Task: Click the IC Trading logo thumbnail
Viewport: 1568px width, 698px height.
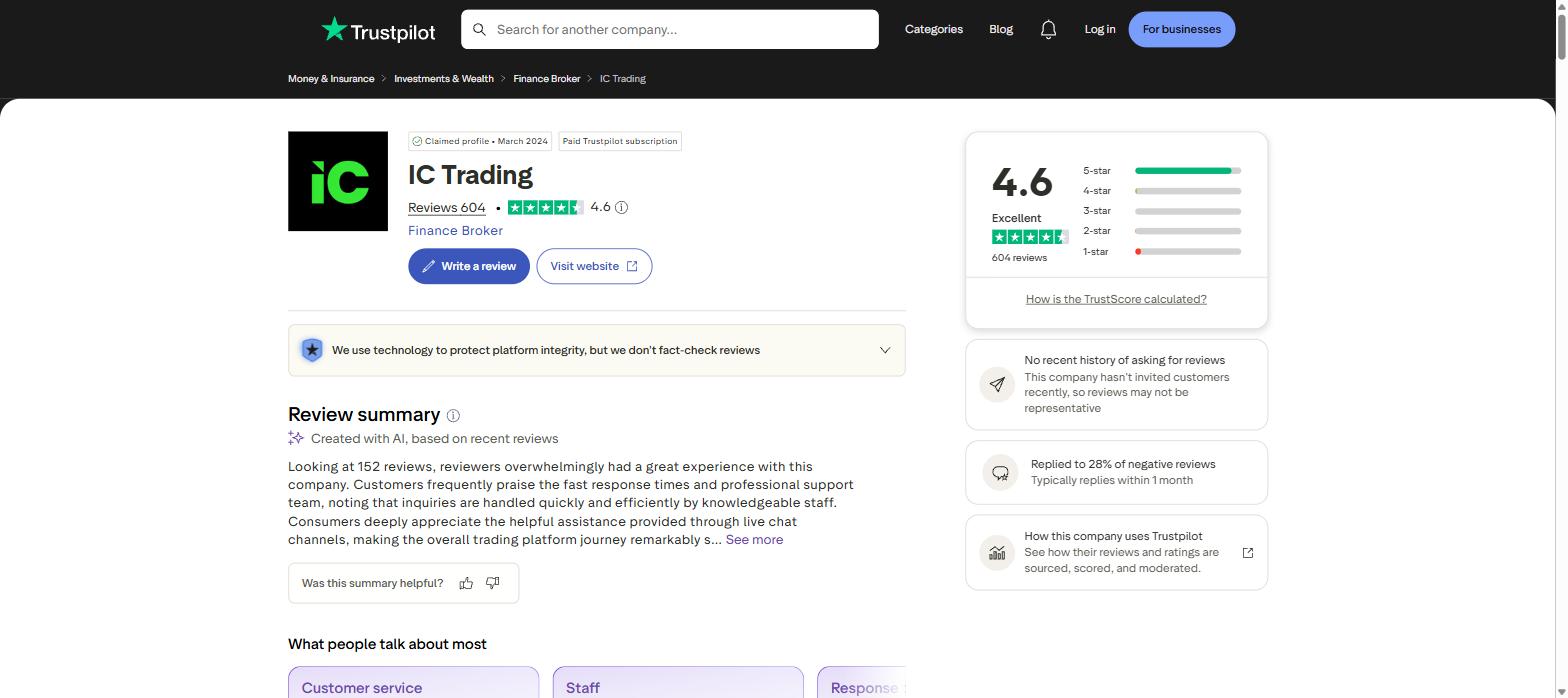Action: click(x=338, y=181)
